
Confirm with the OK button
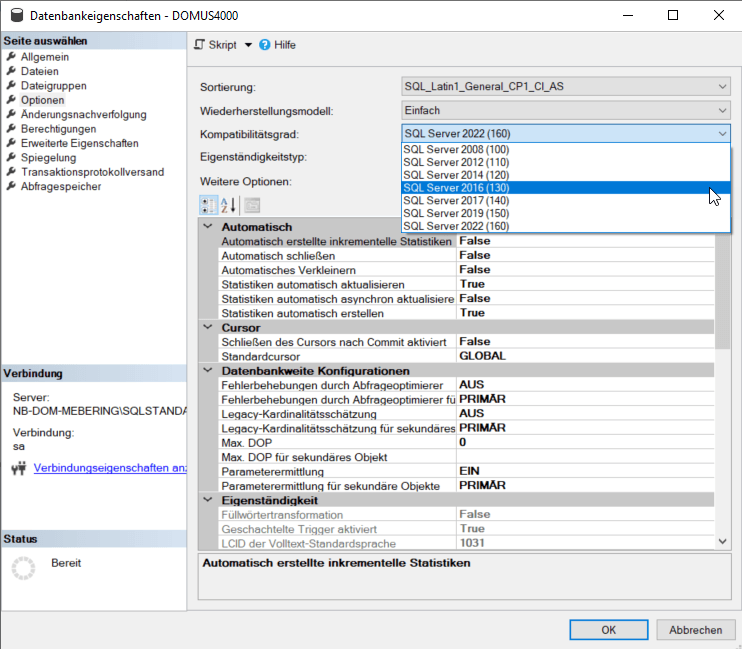pos(609,630)
